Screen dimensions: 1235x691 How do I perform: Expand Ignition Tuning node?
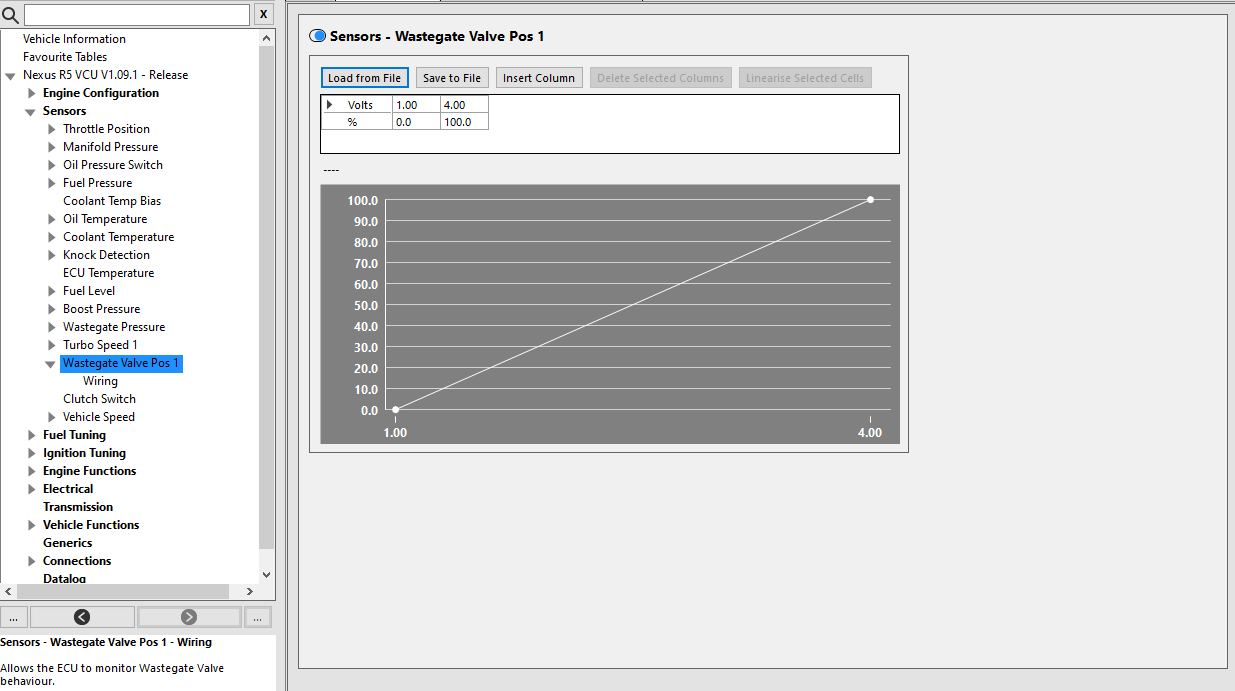pyautogui.click(x=32, y=453)
